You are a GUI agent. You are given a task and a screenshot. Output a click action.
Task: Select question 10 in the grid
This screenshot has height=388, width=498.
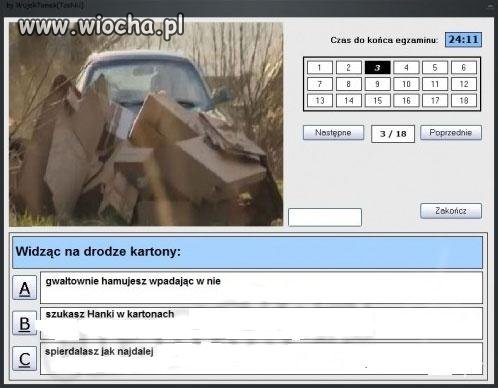[406, 84]
